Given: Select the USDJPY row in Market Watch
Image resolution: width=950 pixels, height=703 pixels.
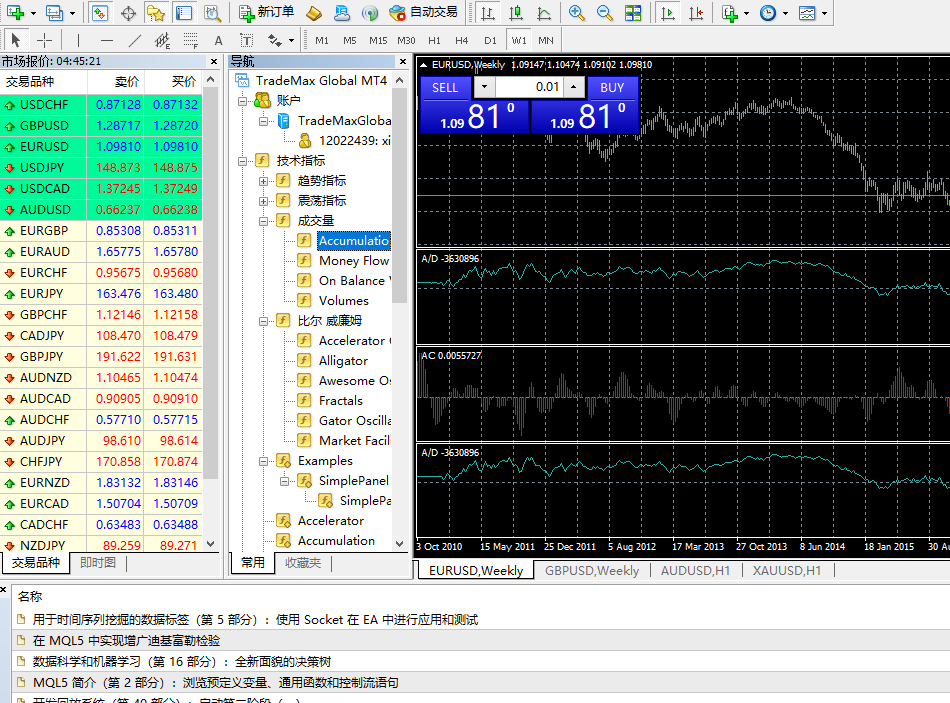Looking at the screenshot, I should click(101, 167).
